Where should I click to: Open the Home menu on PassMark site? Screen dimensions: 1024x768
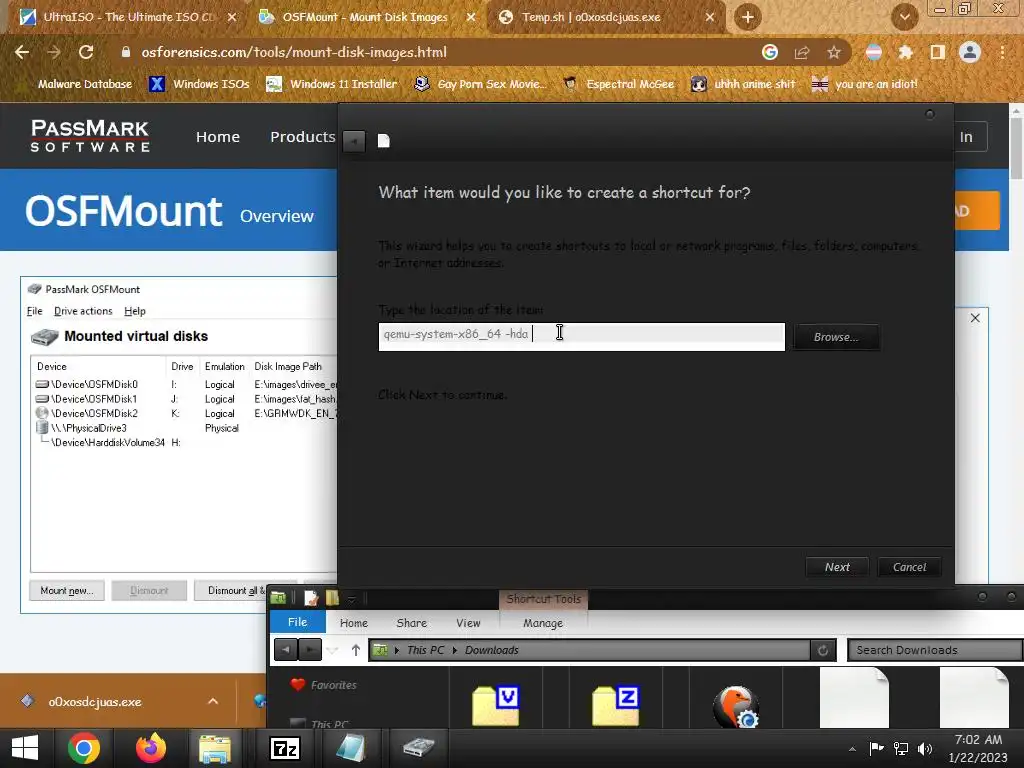tap(217, 137)
